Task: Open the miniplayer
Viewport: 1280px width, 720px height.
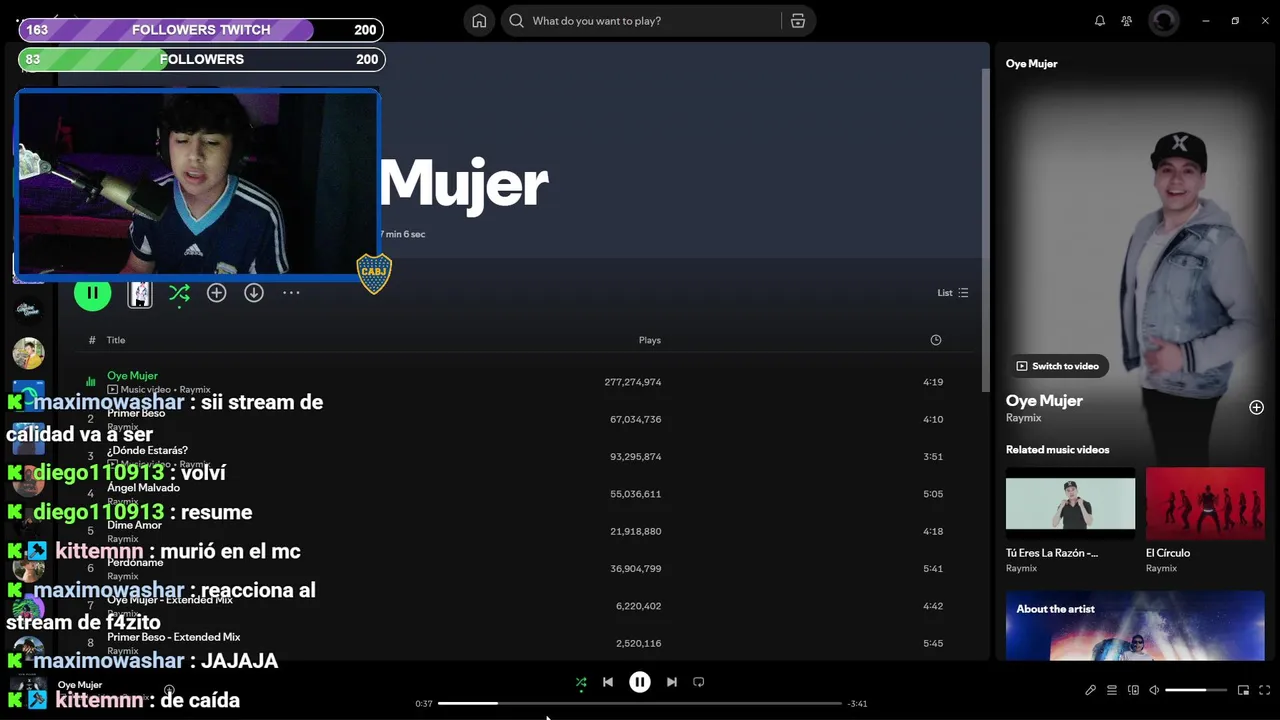Action: (1243, 690)
